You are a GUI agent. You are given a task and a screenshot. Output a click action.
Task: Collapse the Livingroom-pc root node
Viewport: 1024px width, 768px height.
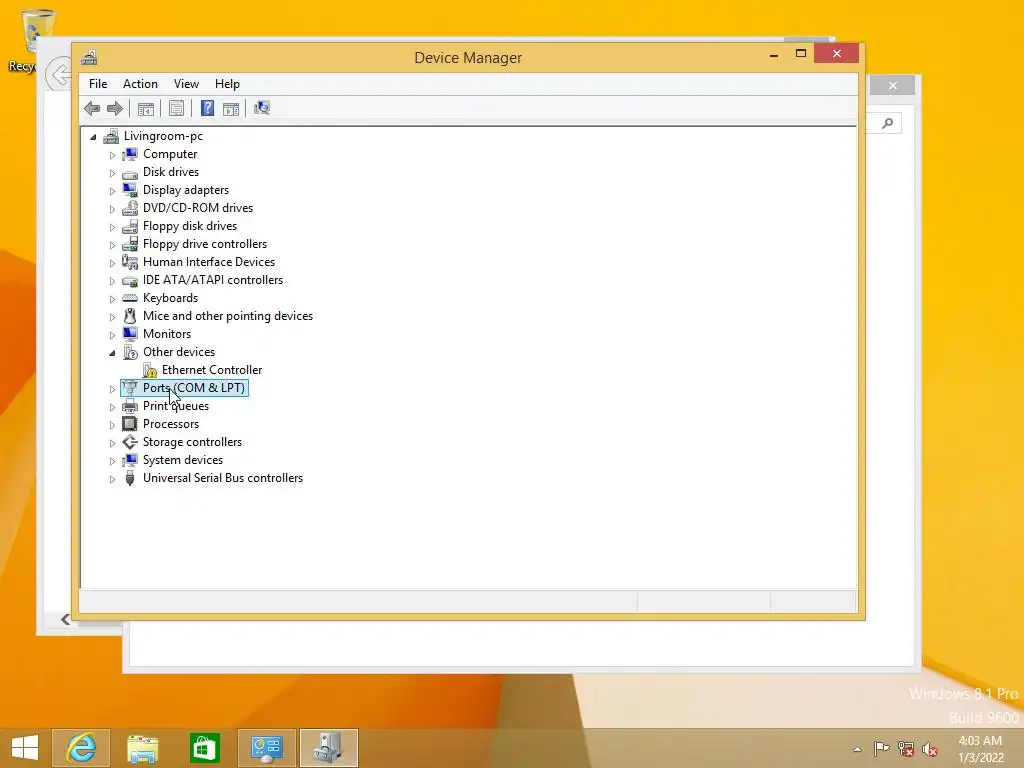coord(93,137)
